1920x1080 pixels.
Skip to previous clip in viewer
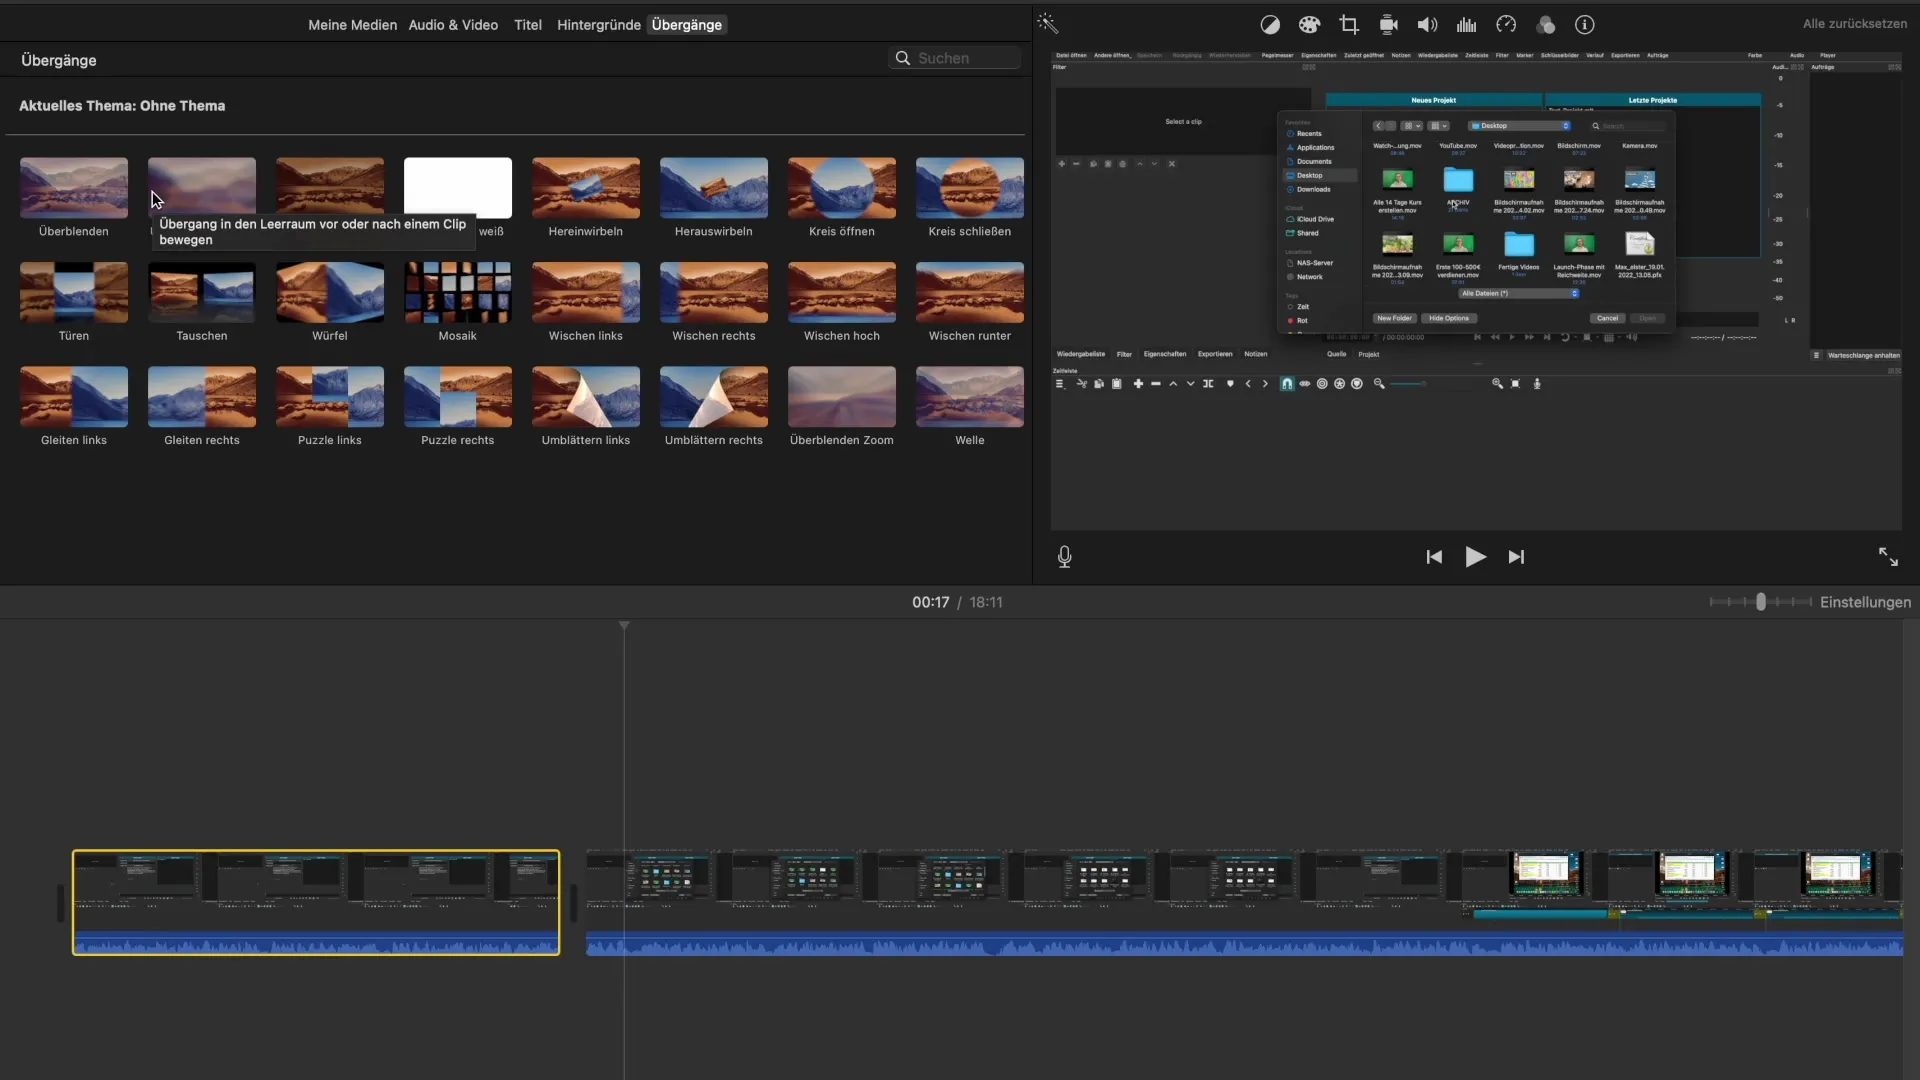1434,557
